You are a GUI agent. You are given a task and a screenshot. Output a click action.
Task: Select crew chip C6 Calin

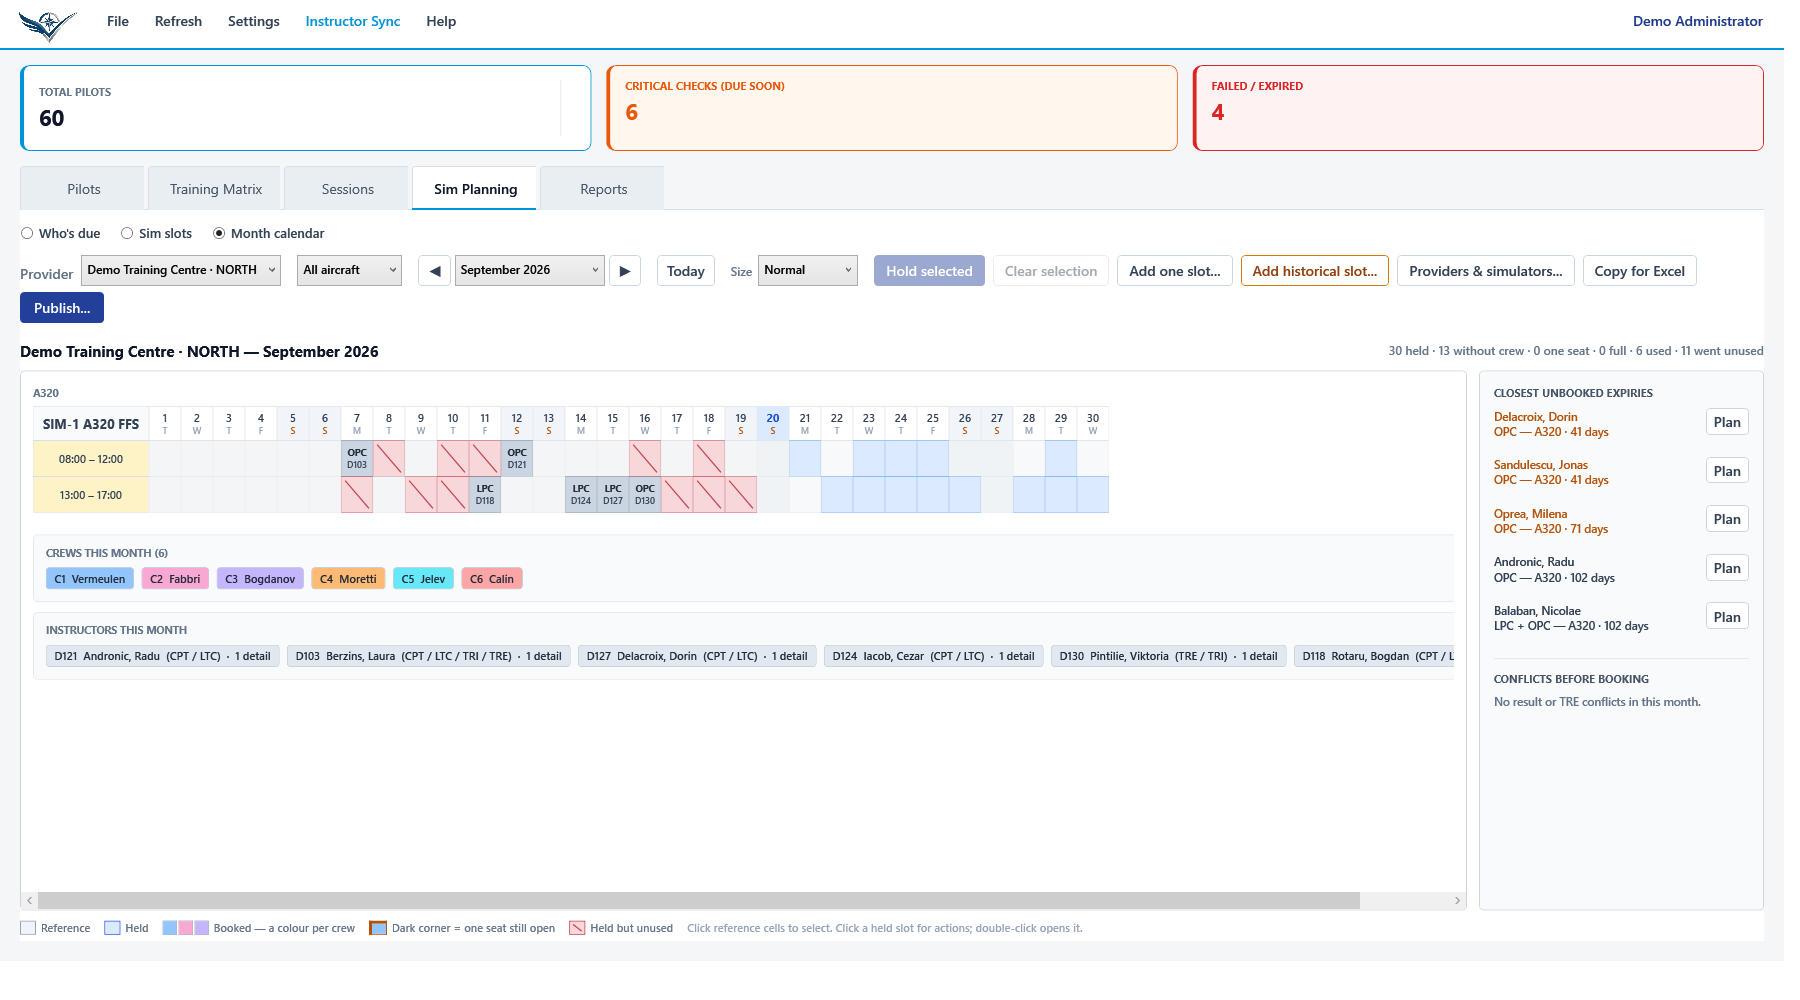[x=492, y=579]
